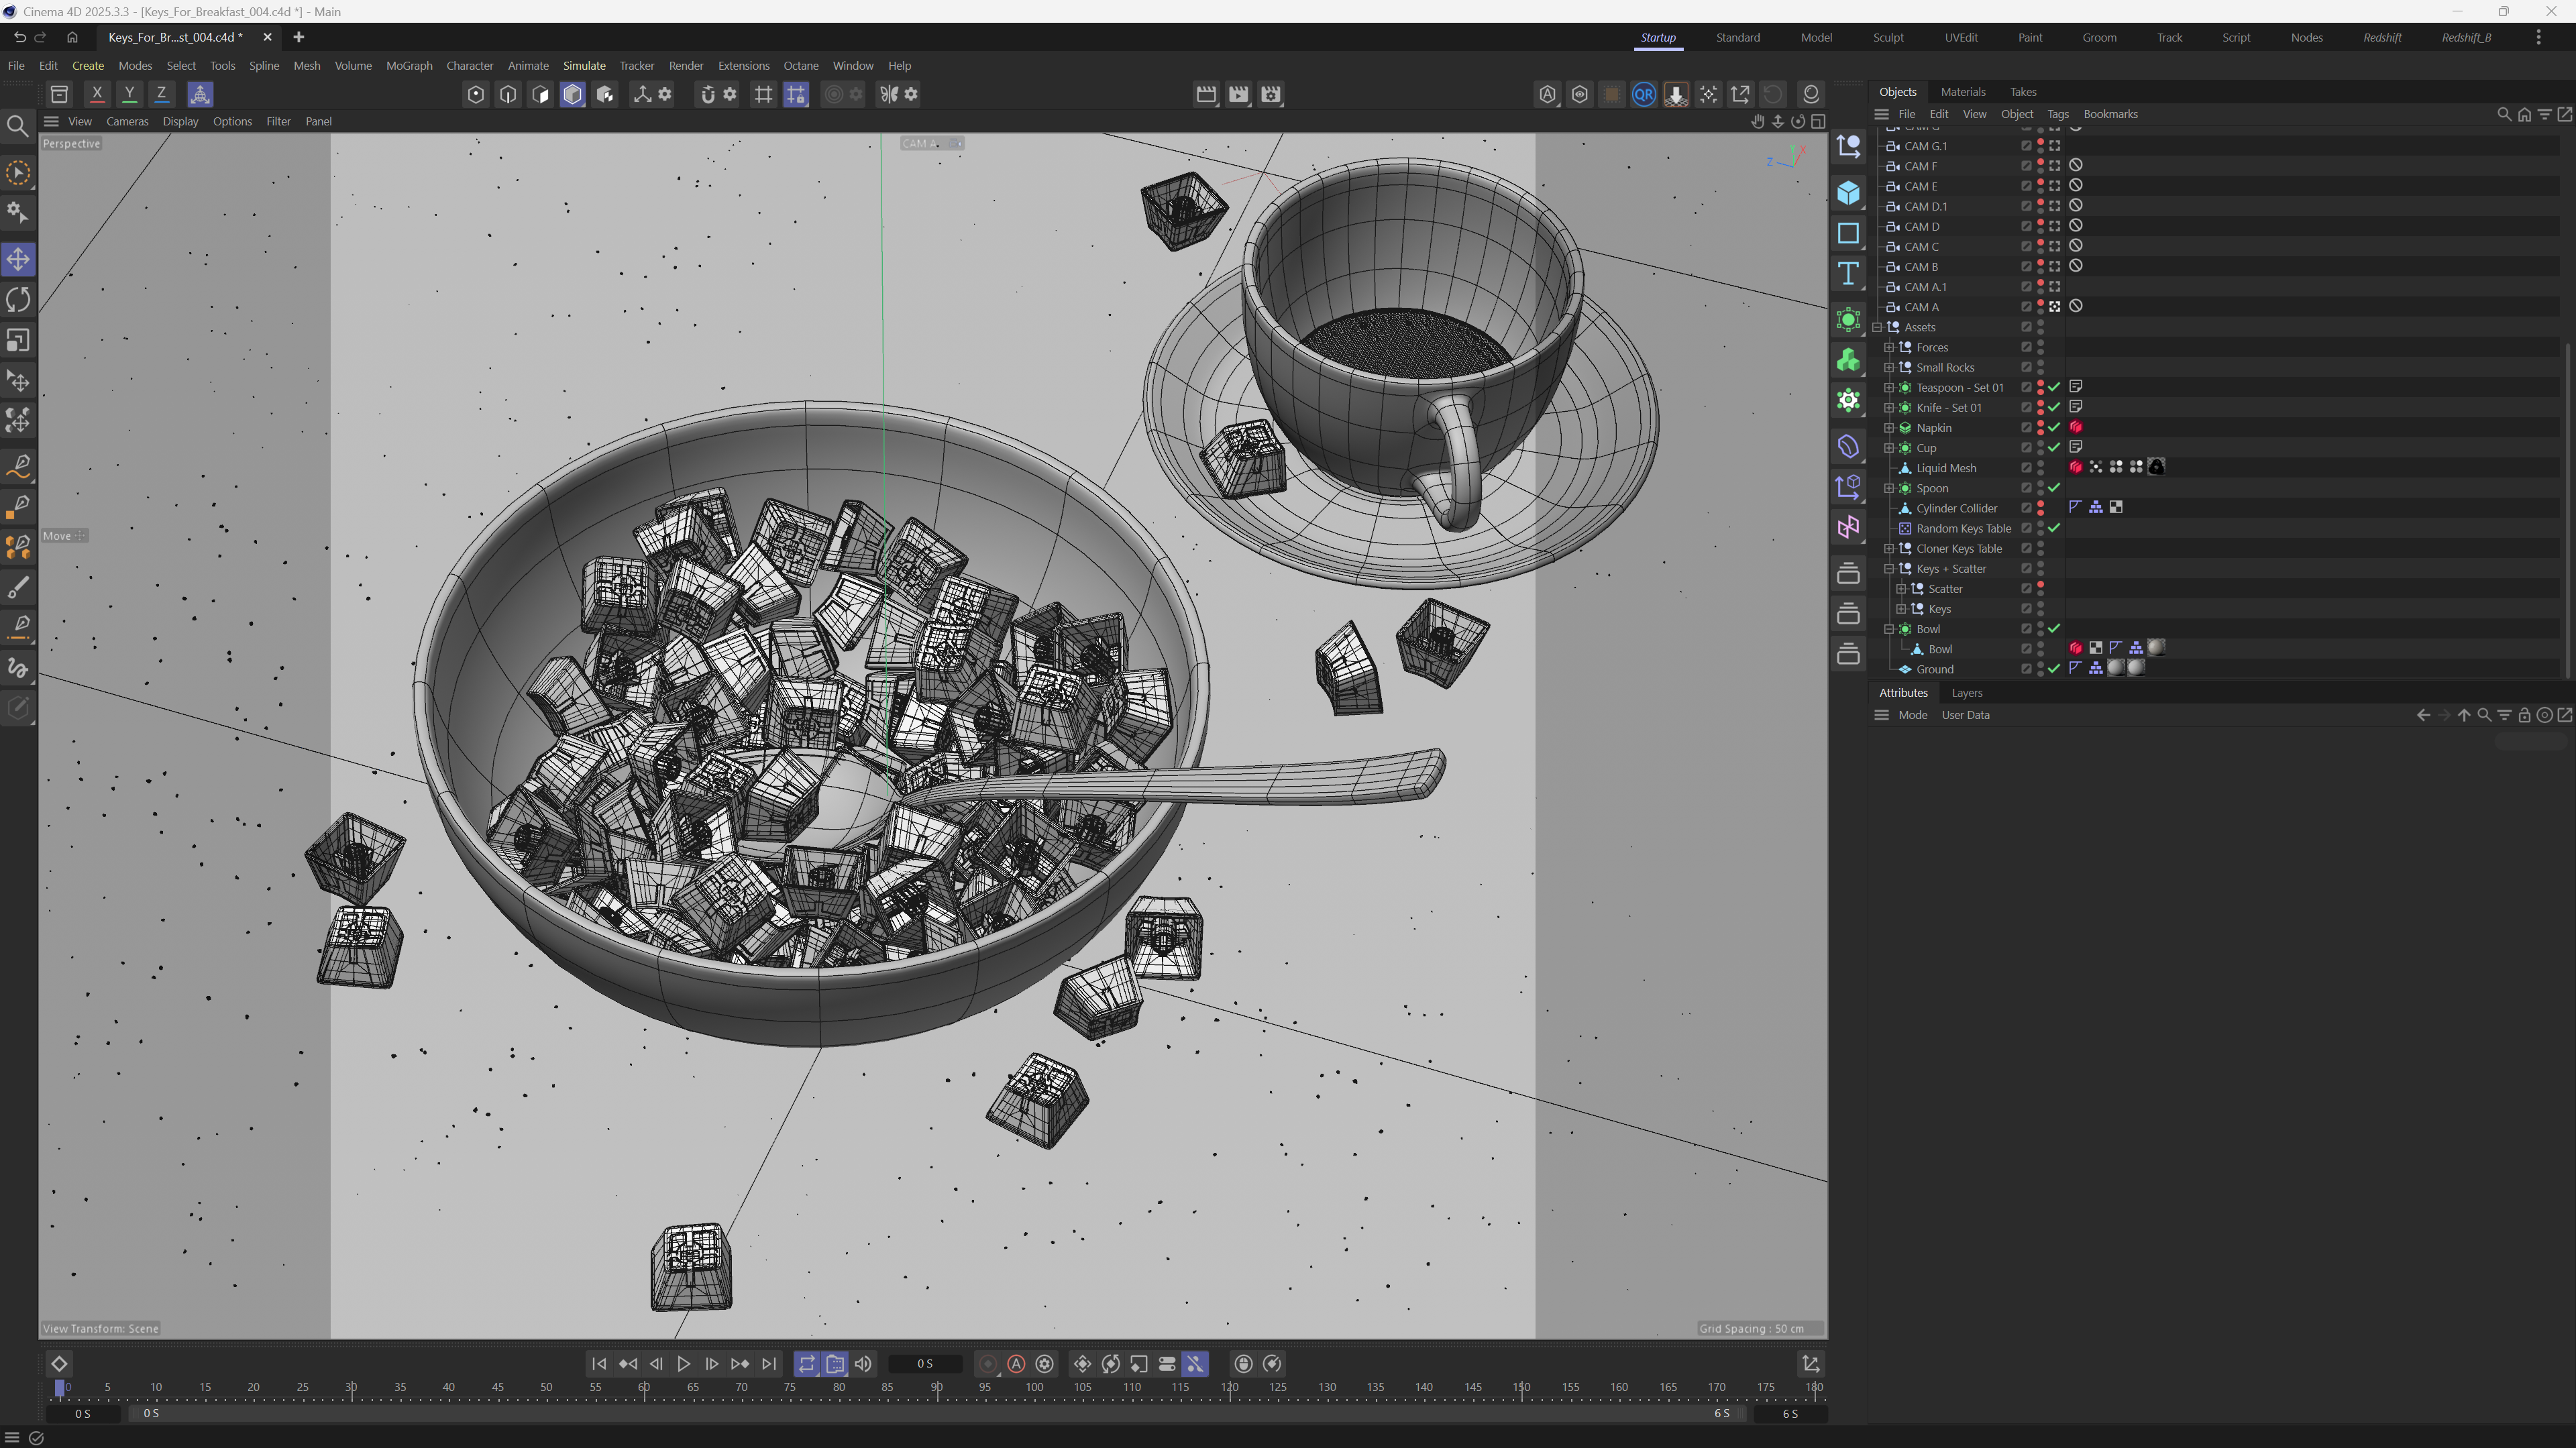This screenshot has width=2576, height=1448.
Task: Click the Text spline tool icon
Action: click(x=1848, y=274)
